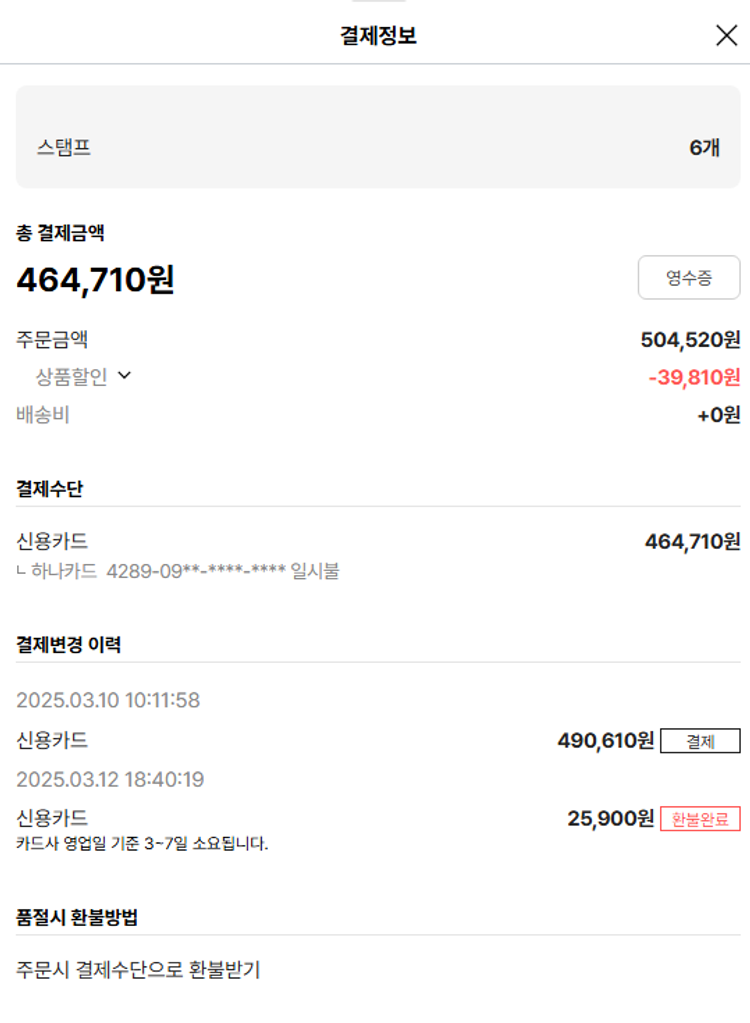Click the 결제변경 이력 section heading
Screen dimensions: 750x1023
69,645
